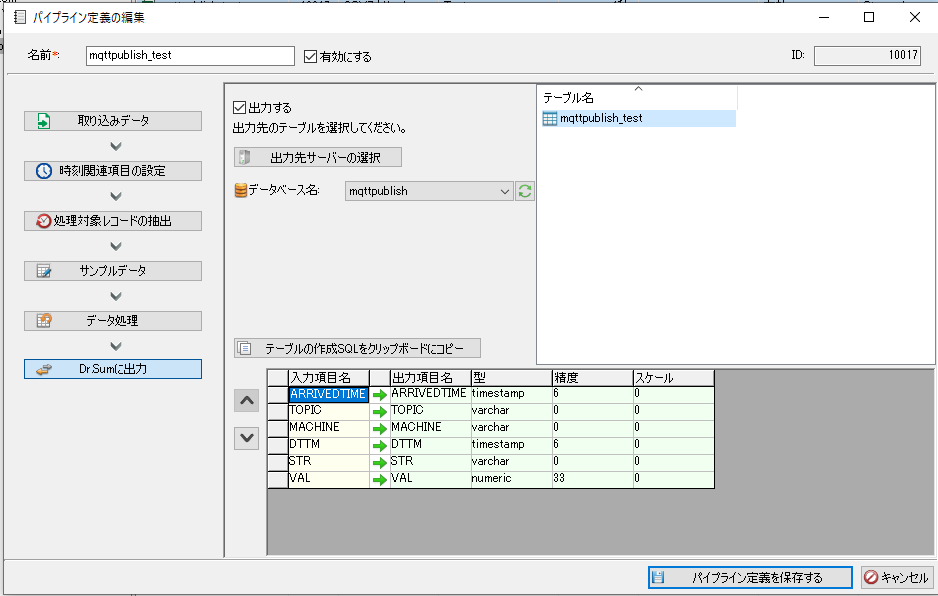The image size is (938, 596).
Task: Toggle the 出力する checkbox
Action: (239, 107)
